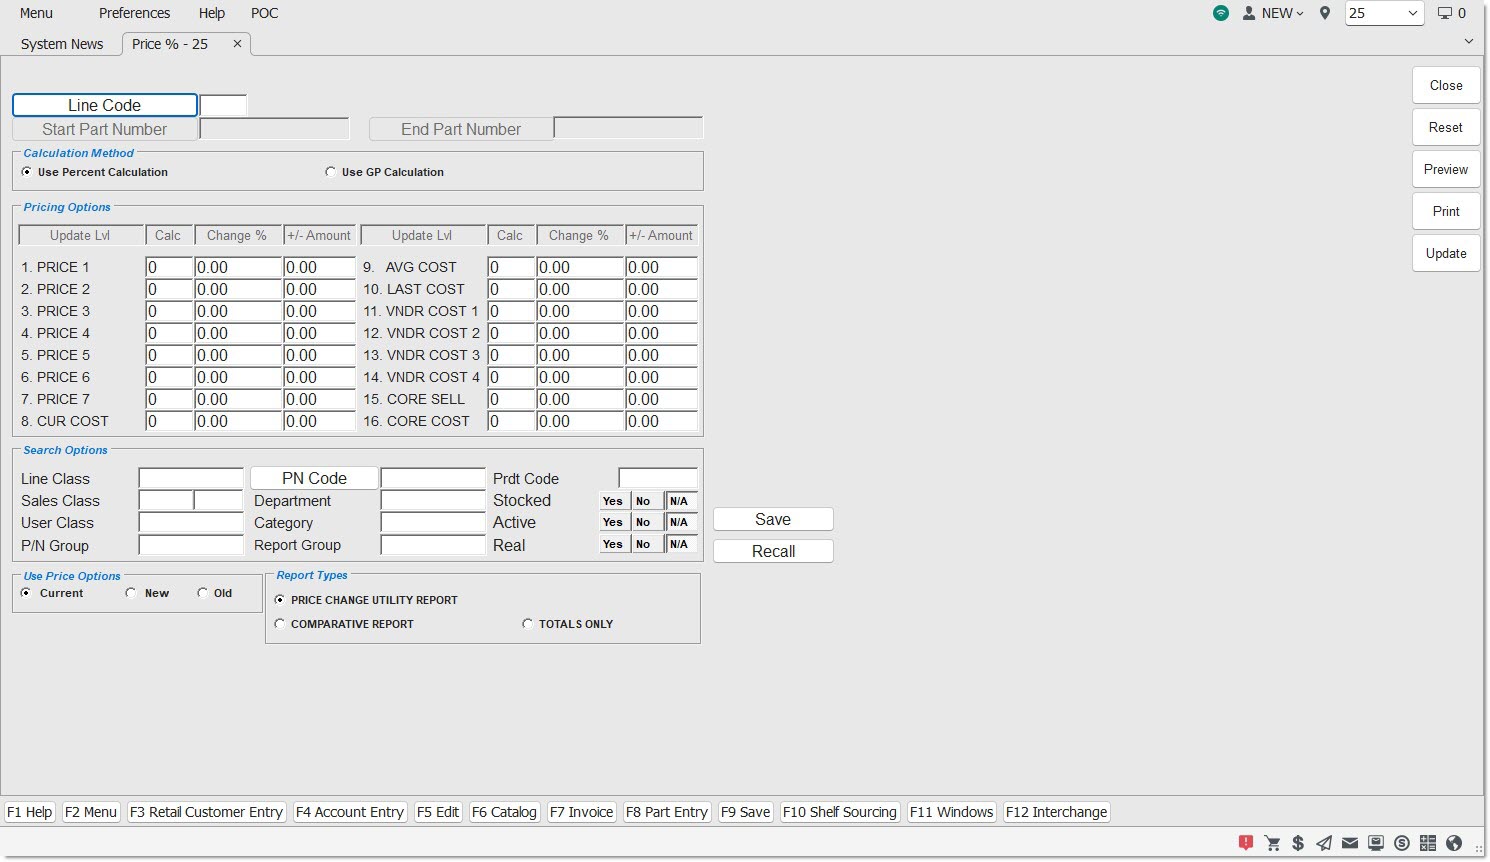Click the dollar sign icon
This screenshot has width=1490, height=862.
pyautogui.click(x=1298, y=843)
